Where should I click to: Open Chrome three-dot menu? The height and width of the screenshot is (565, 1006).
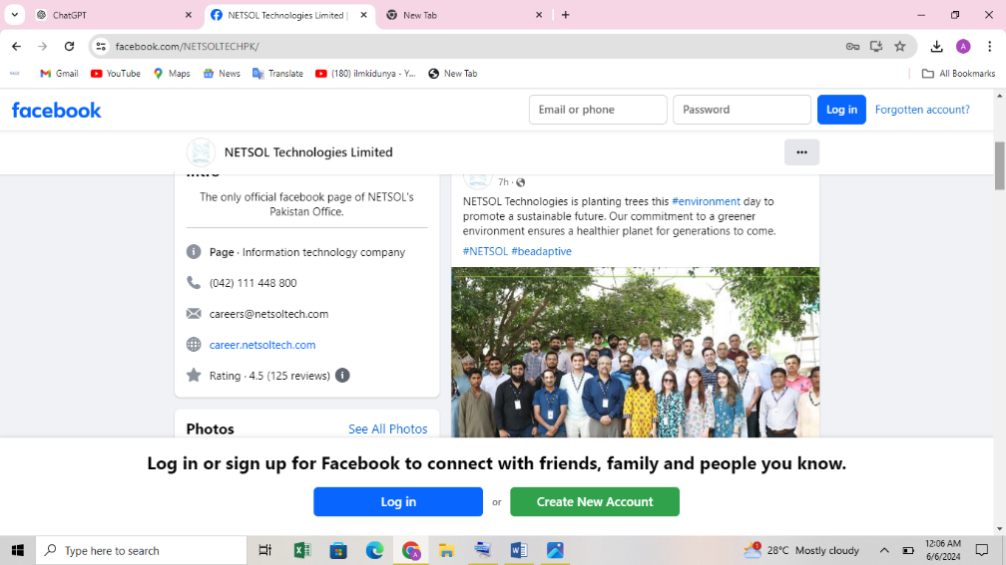pyautogui.click(x=989, y=46)
